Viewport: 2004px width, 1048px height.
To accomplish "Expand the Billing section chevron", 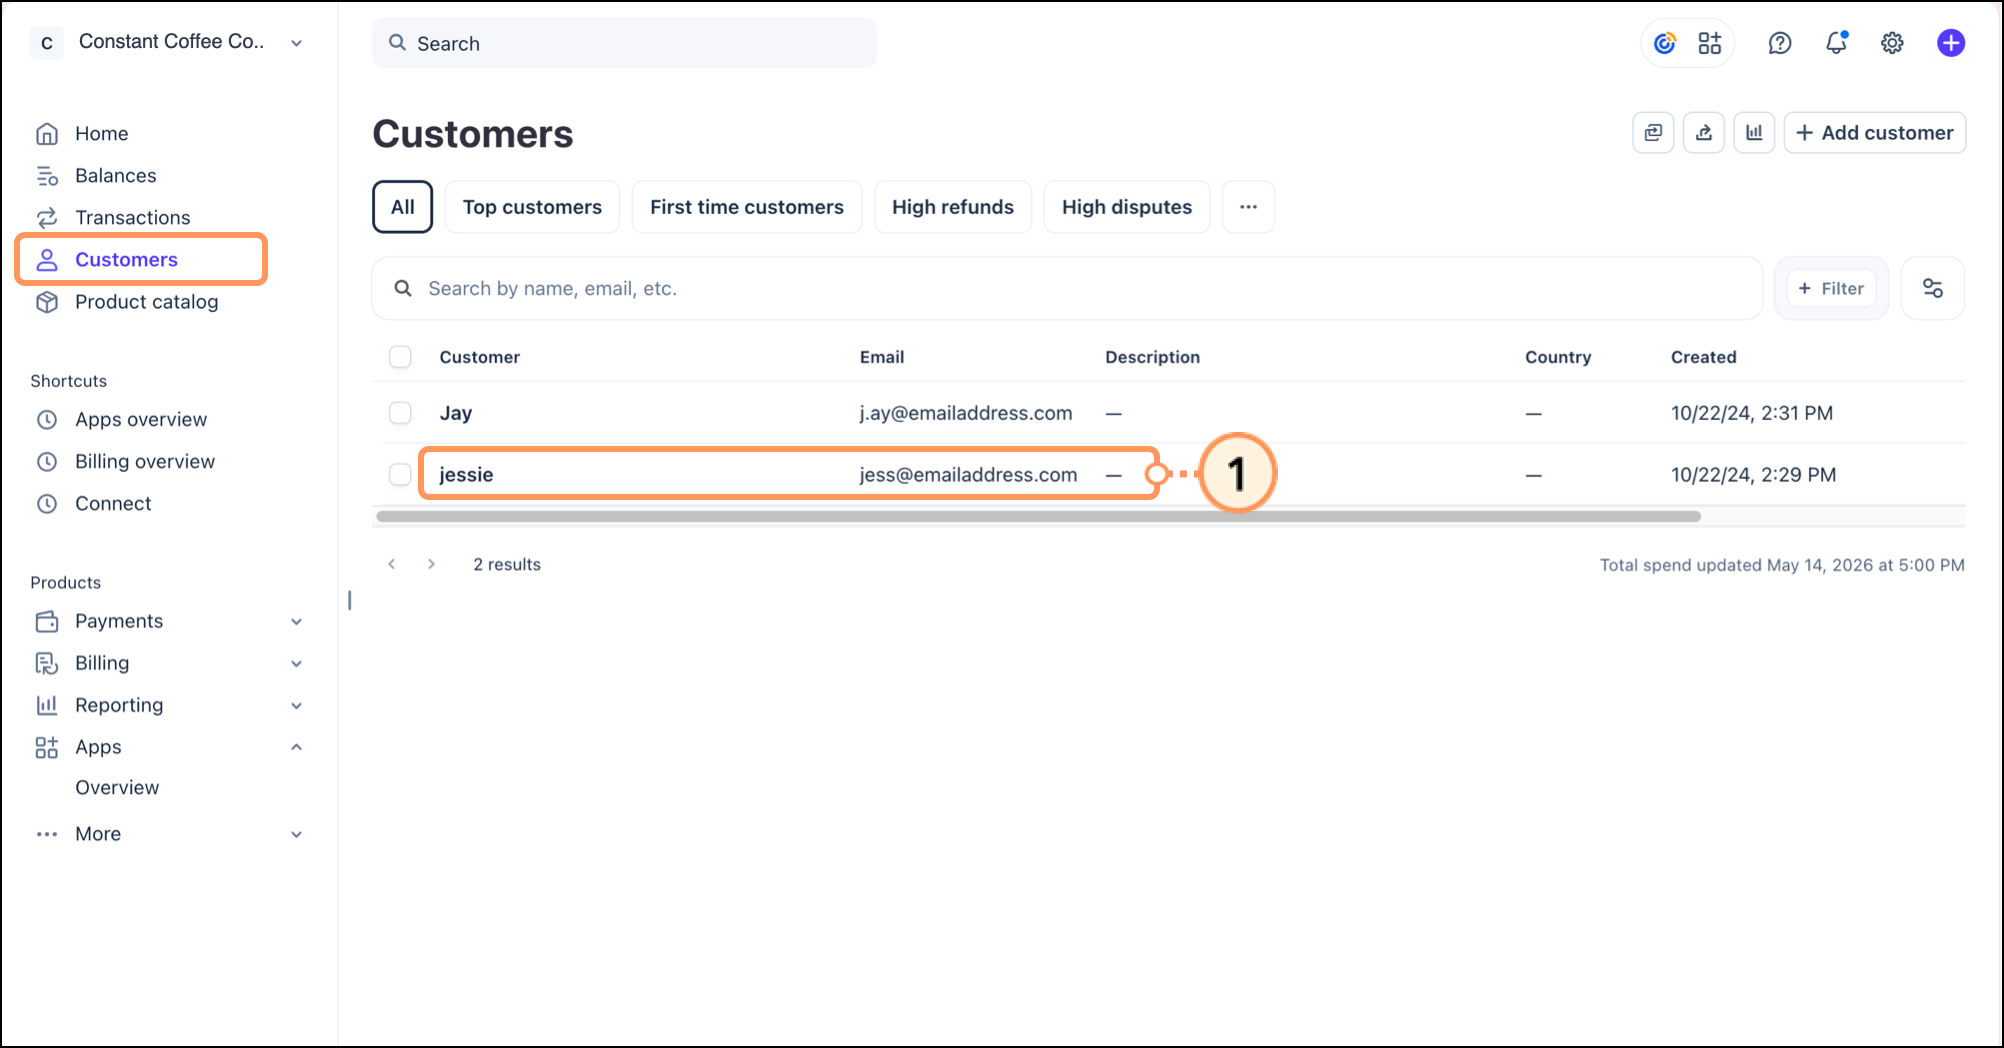I will point(297,664).
